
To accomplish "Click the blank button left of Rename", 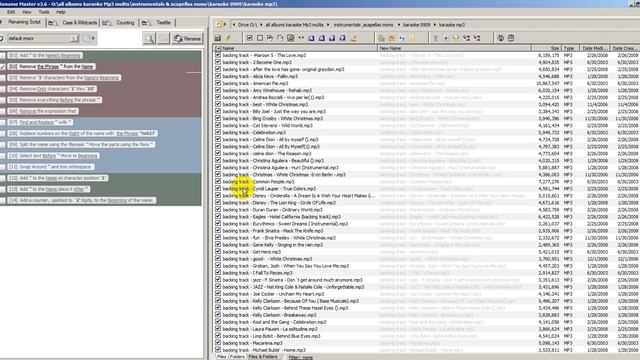I will click(164, 38).
